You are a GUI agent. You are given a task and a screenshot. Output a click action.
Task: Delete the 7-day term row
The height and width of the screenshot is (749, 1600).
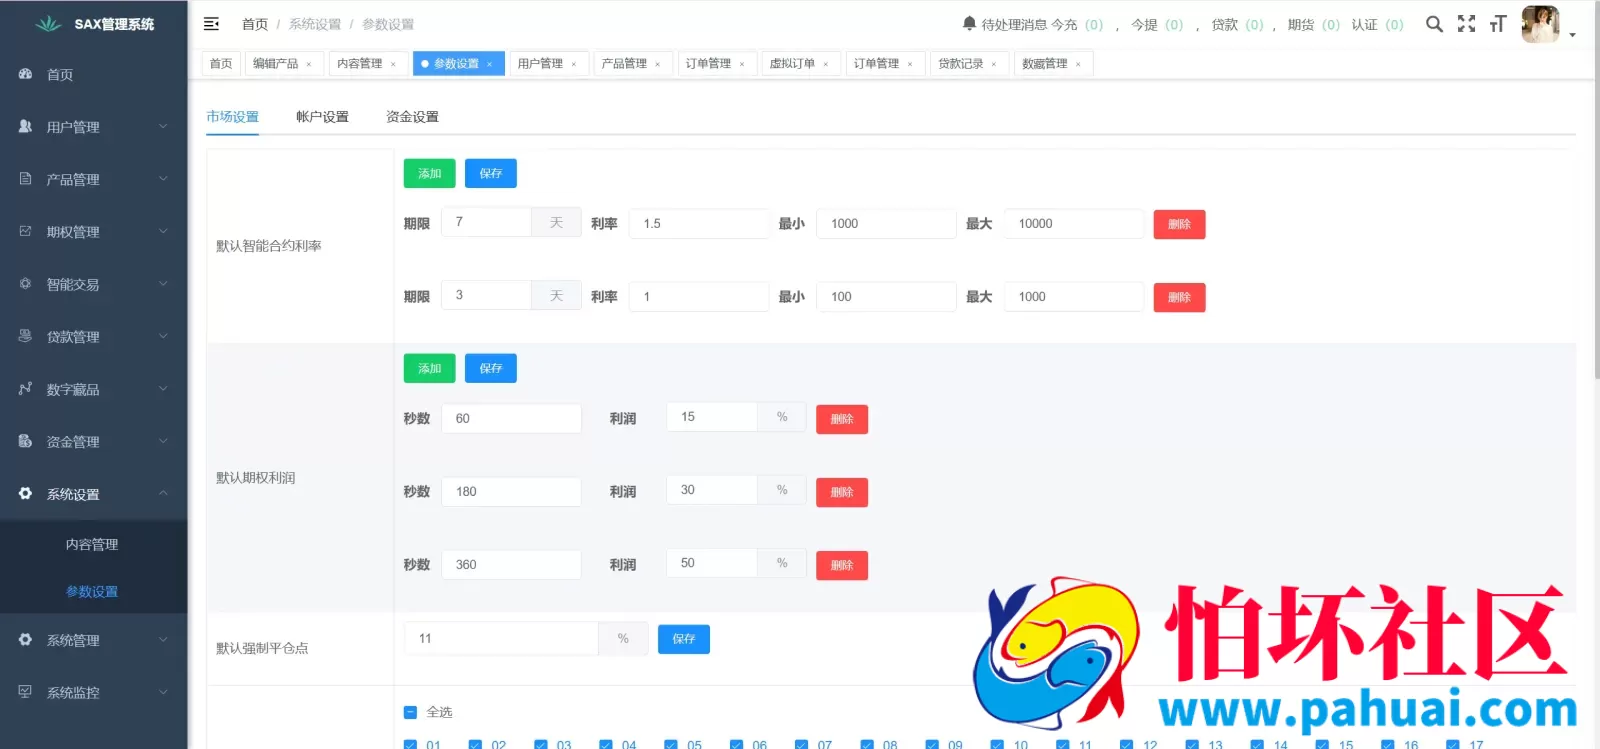tap(1179, 224)
